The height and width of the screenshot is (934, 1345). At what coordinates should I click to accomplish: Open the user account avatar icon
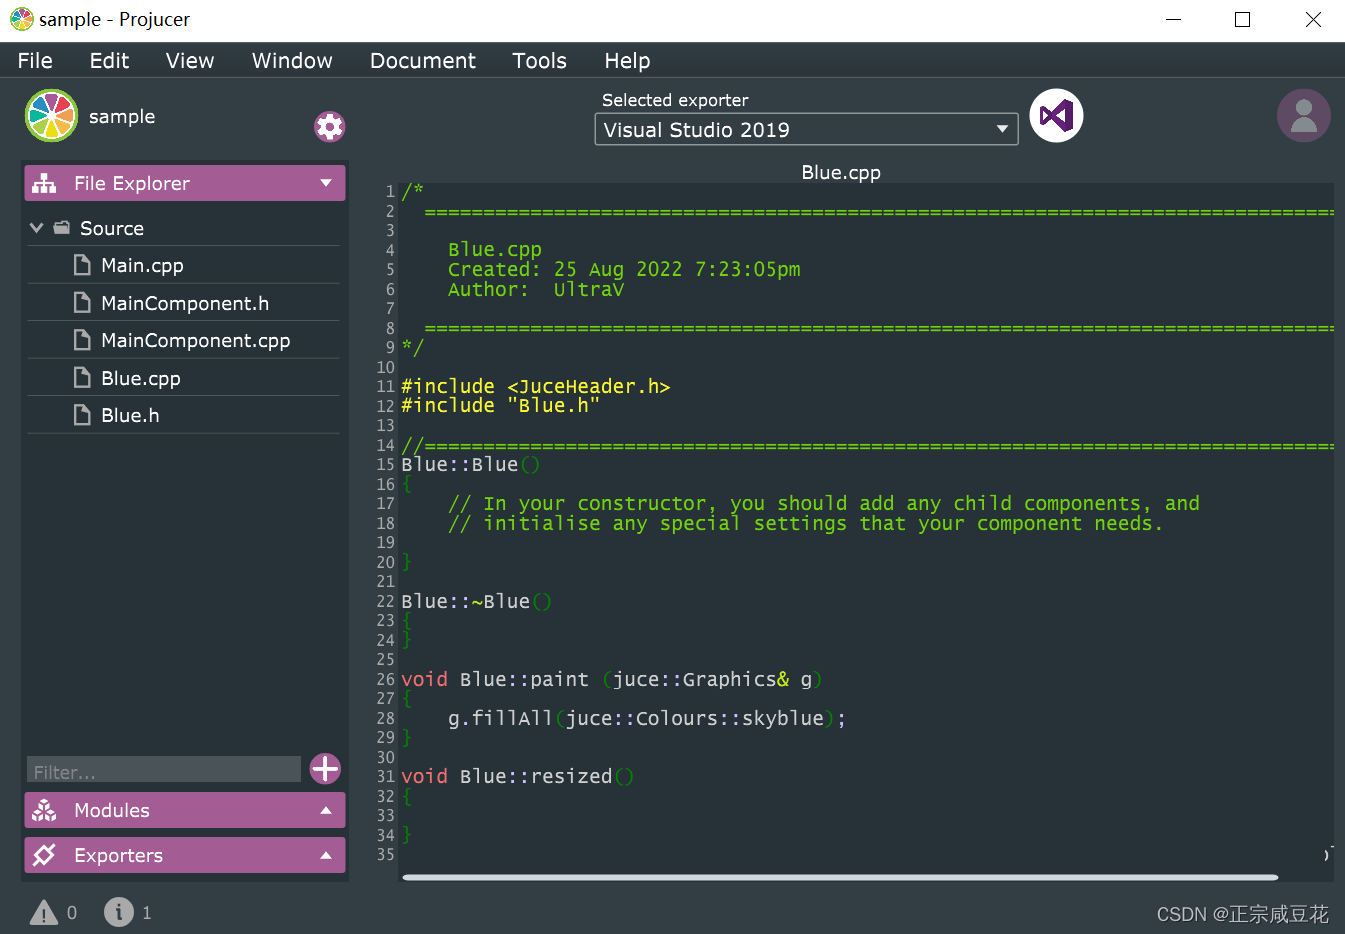[x=1304, y=116]
